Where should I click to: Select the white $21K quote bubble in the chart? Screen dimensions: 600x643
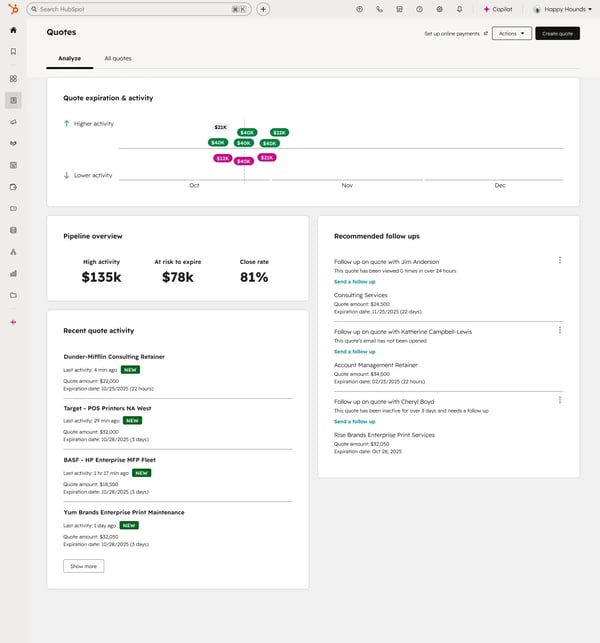pyautogui.click(x=220, y=127)
